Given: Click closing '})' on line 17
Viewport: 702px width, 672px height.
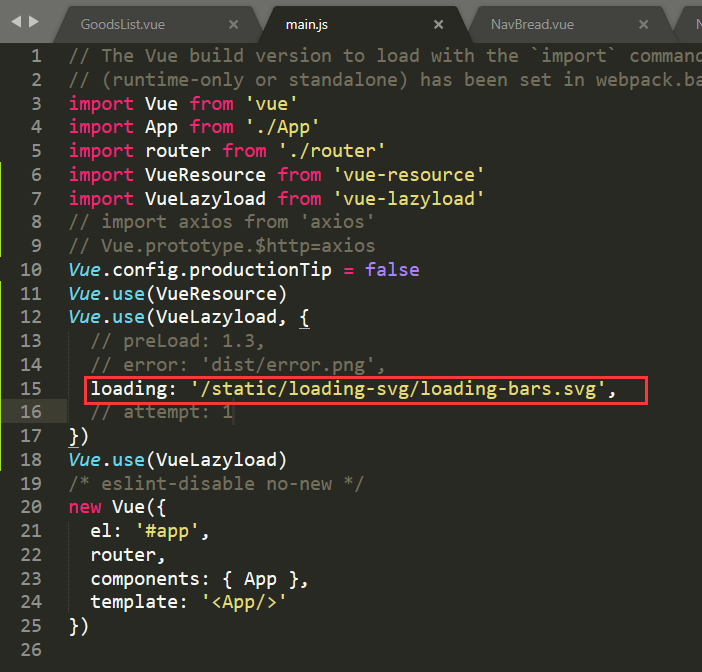Looking at the screenshot, I should [79, 436].
